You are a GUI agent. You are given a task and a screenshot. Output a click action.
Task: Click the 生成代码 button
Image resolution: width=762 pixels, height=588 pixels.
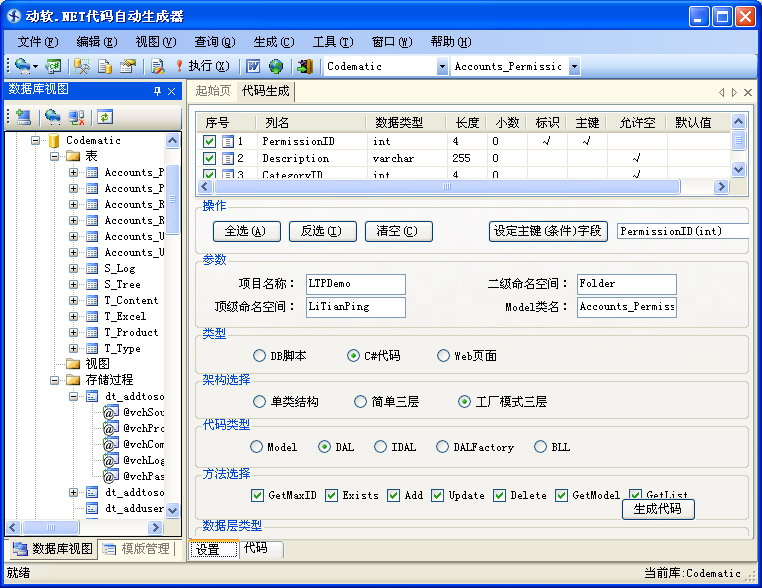click(658, 509)
